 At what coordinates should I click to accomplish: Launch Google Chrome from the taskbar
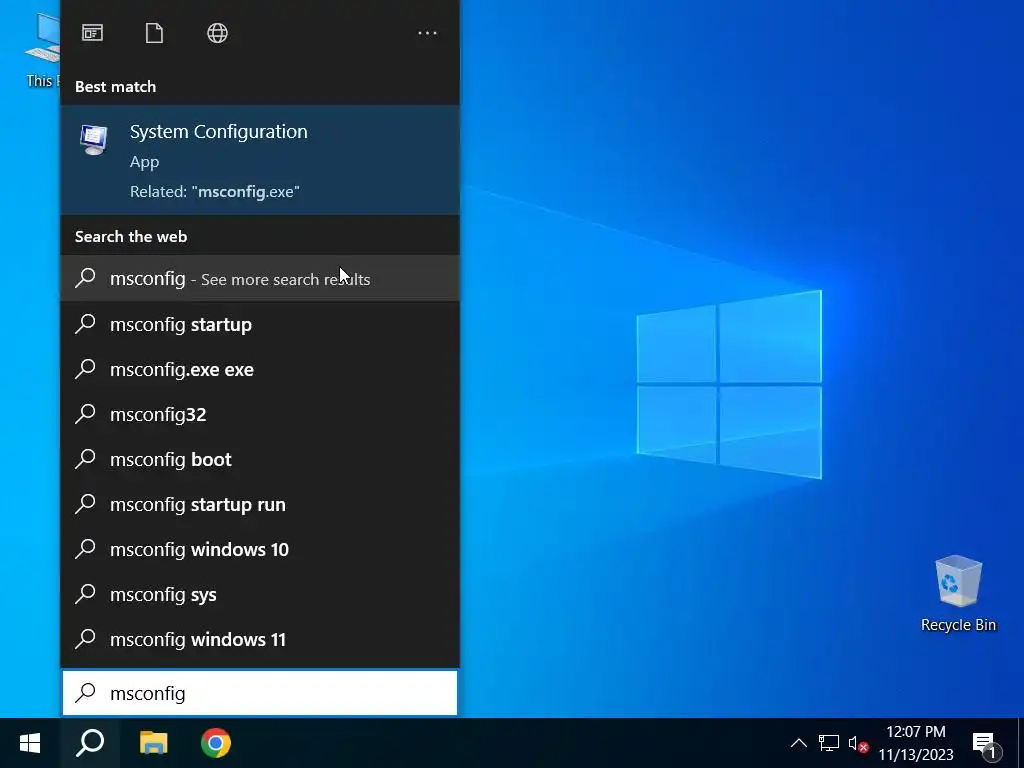pyautogui.click(x=216, y=743)
